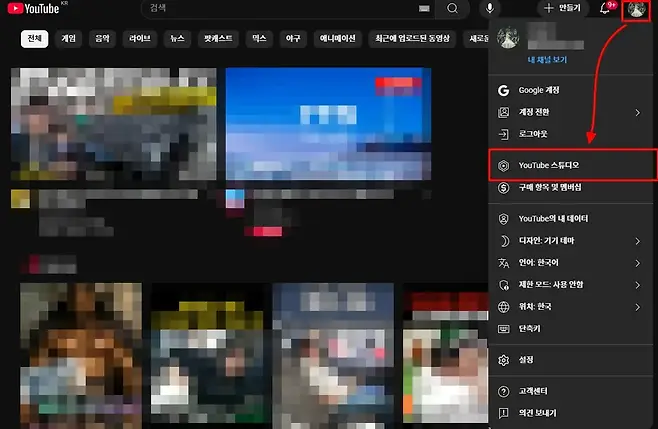The width and height of the screenshot is (658, 429).
Task: Click the shield icon for YouTube의 내 데이터
Action: coord(504,219)
